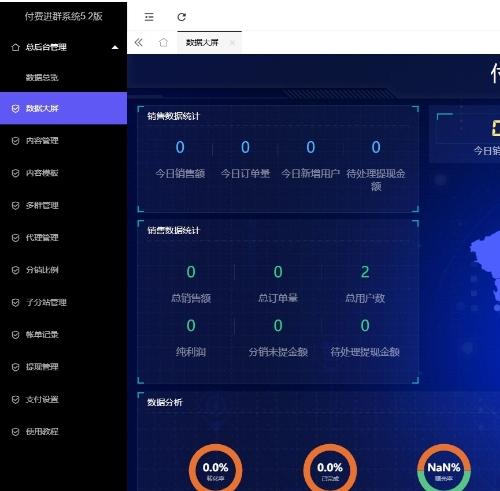The height and width of the screenshot is (491, 500).
Task: Open 代理管理 in the sidebar
Action: [42, 238]
